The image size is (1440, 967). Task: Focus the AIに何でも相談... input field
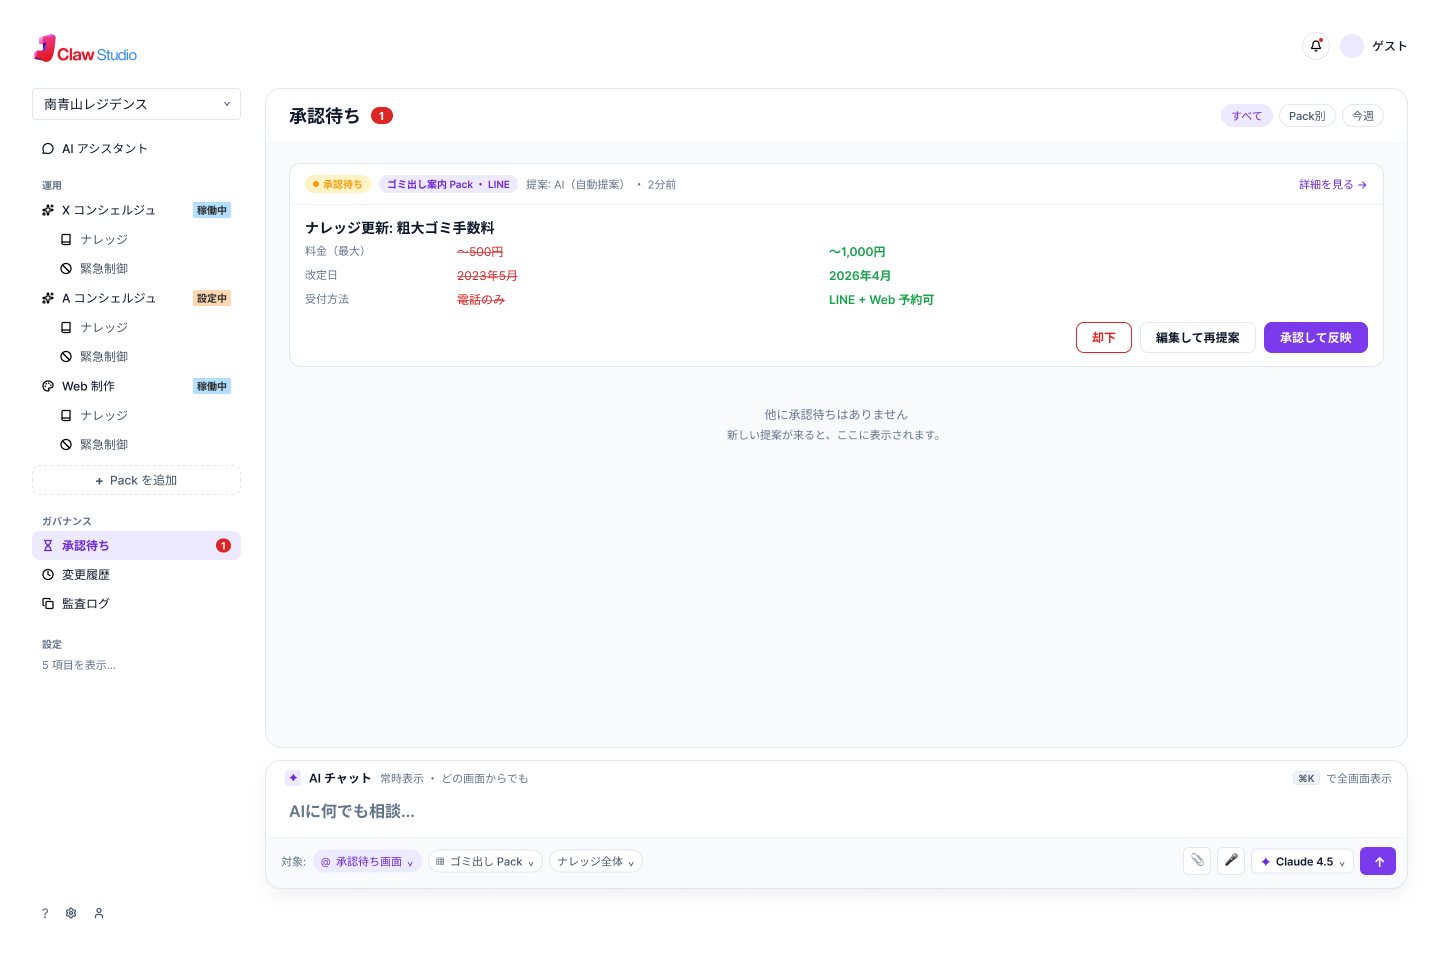[836, 811]
